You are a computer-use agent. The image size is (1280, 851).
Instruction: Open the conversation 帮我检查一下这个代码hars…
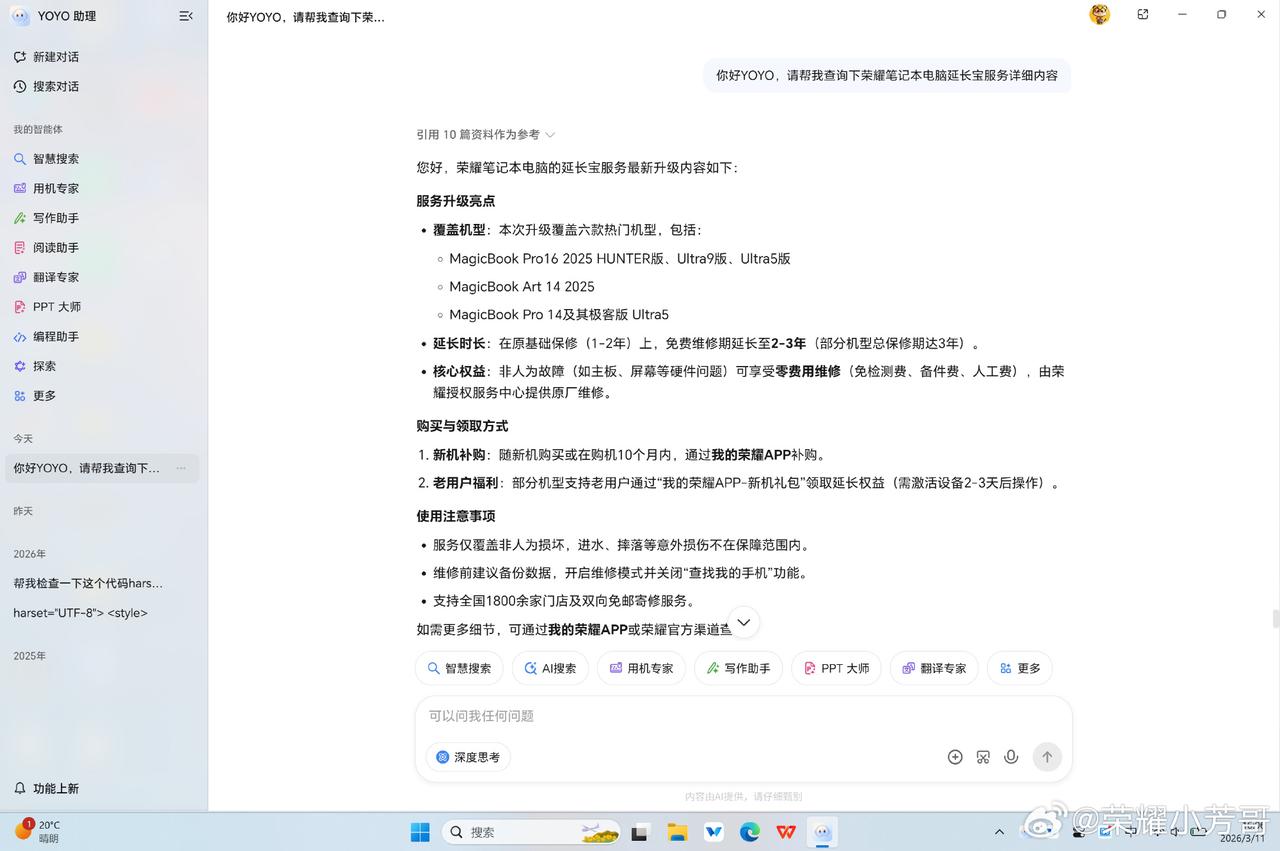[x=88, y=583]
